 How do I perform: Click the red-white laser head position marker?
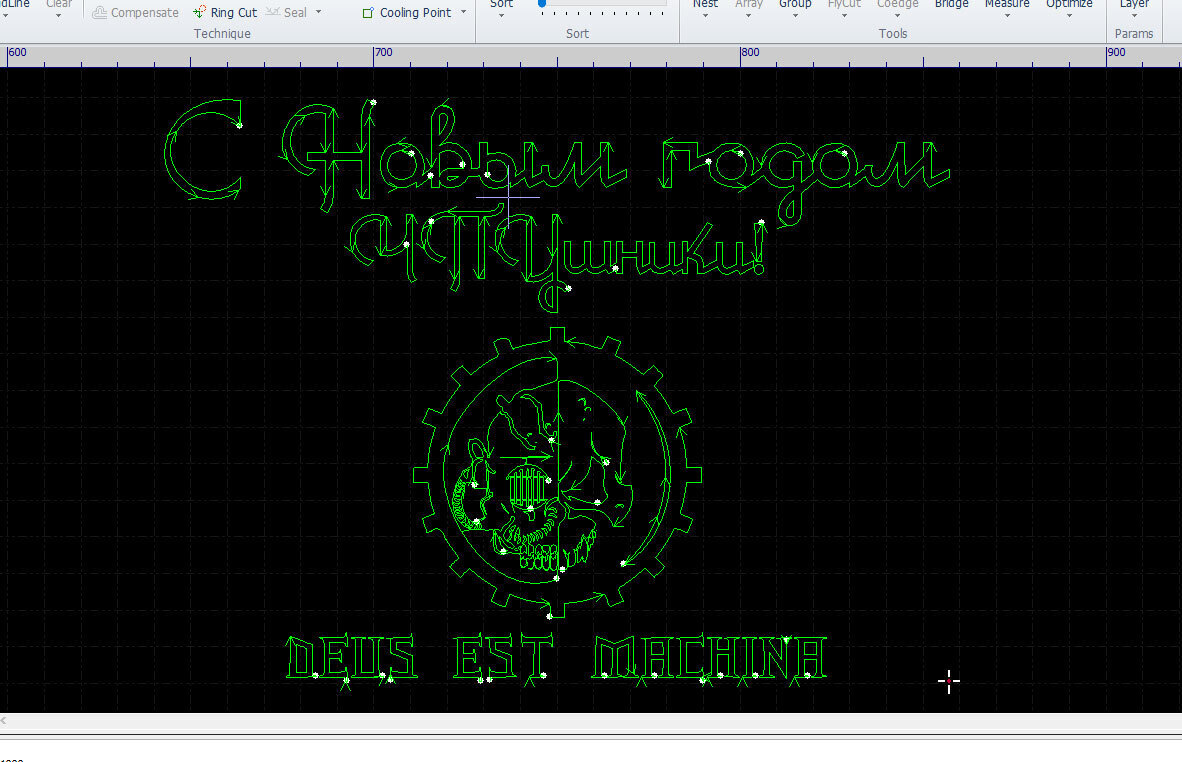point(949,681)
